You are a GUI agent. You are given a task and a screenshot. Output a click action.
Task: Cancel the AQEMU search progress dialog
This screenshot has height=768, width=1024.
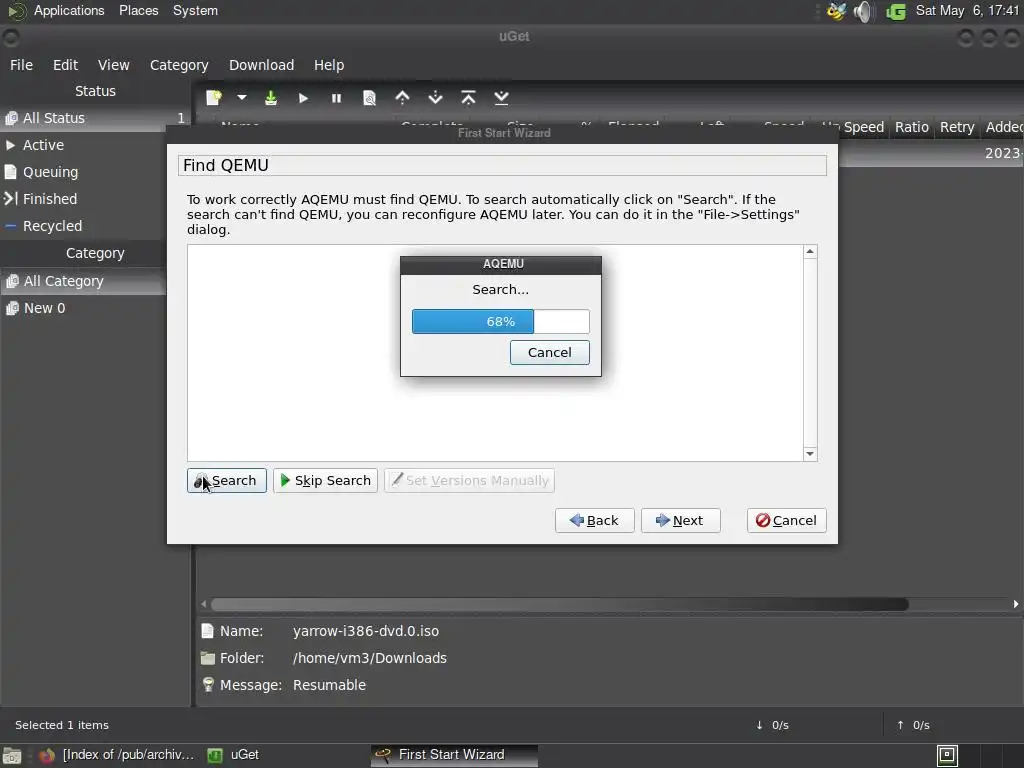click(549, 353)
